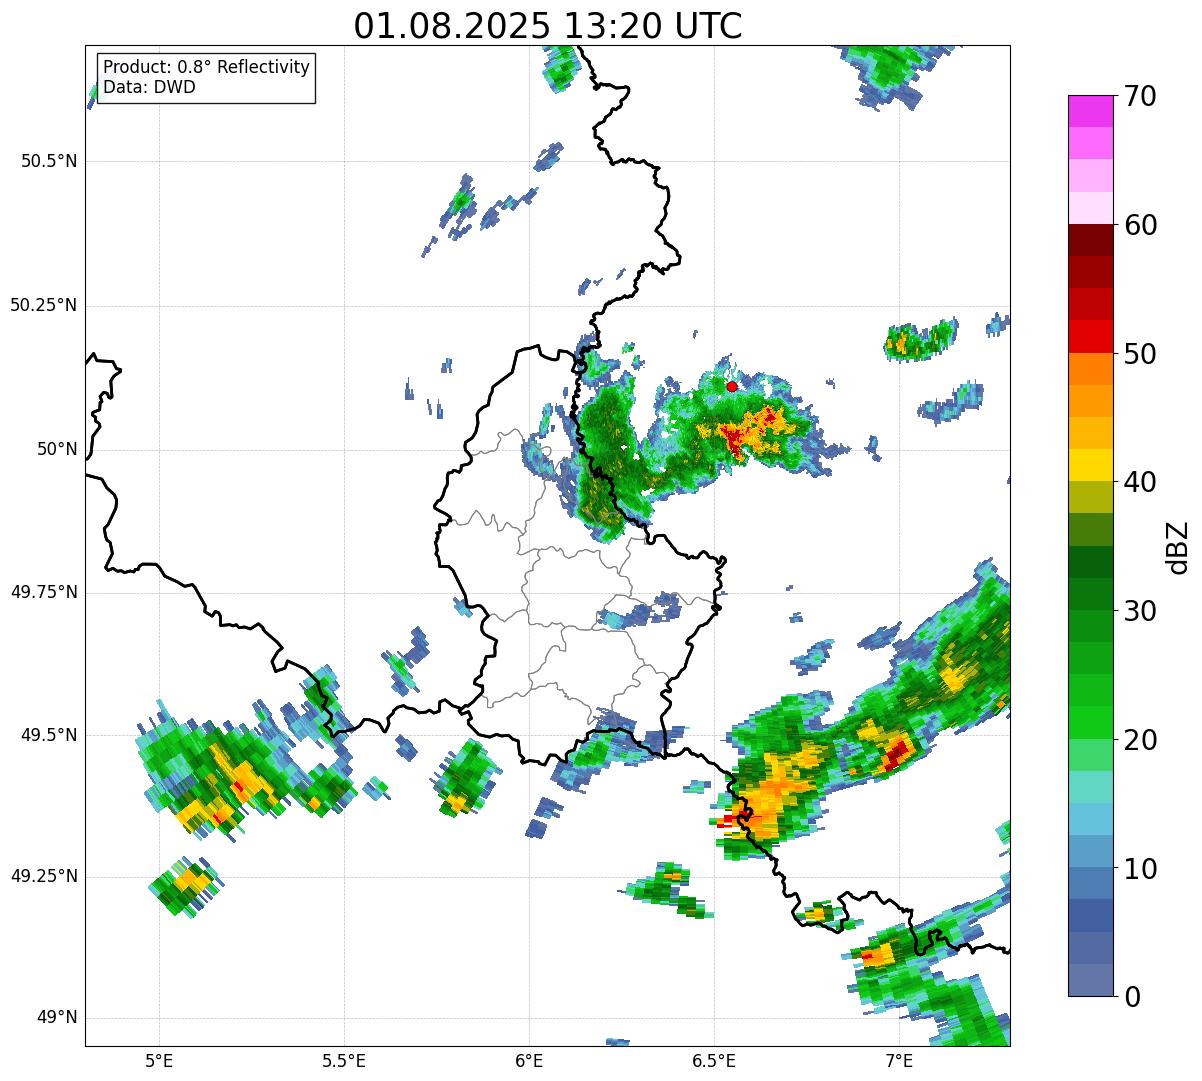Click the 50.25°N latitude label
Viewport: 1202px width, 1081px height.
tap(43, 305)
